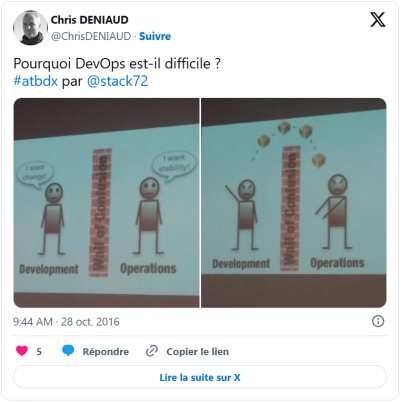
Task: Click the chain link copy icon
Action: 152,351
